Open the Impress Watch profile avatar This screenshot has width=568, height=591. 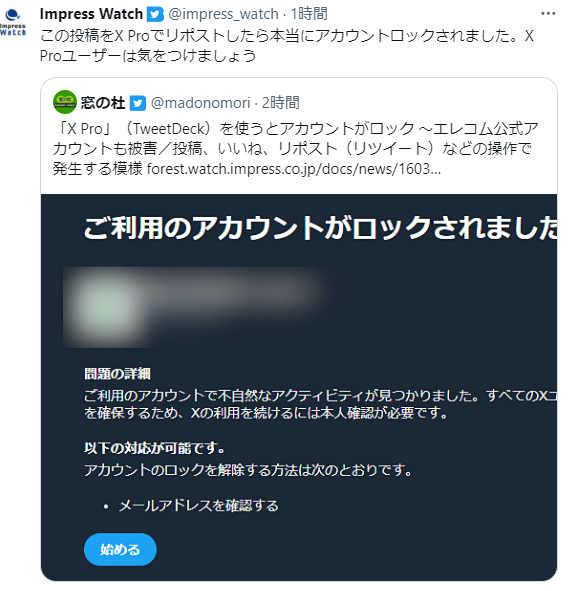coord(13,23)
